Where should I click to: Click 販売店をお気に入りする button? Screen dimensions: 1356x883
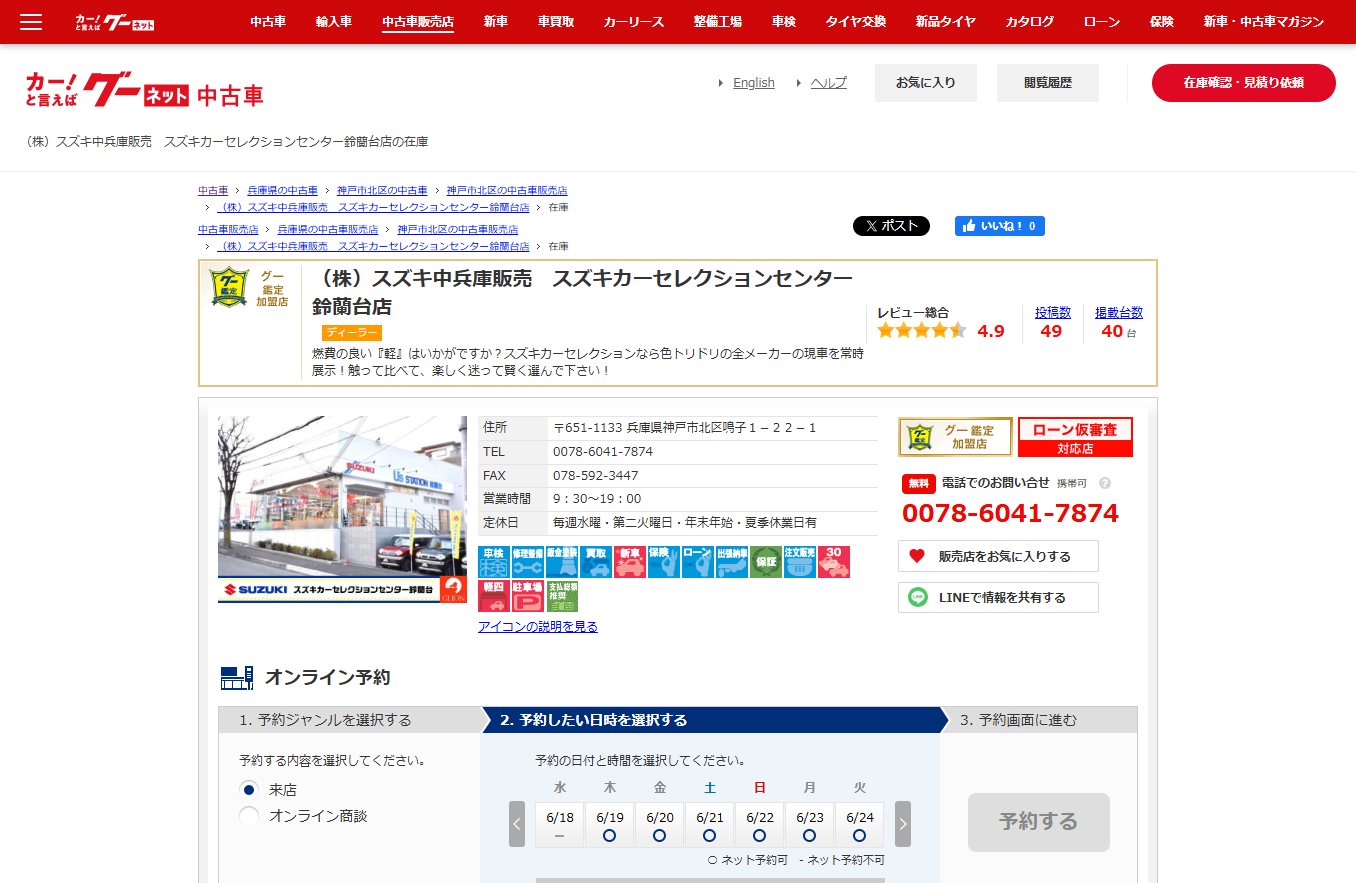(x=998, y=556)
